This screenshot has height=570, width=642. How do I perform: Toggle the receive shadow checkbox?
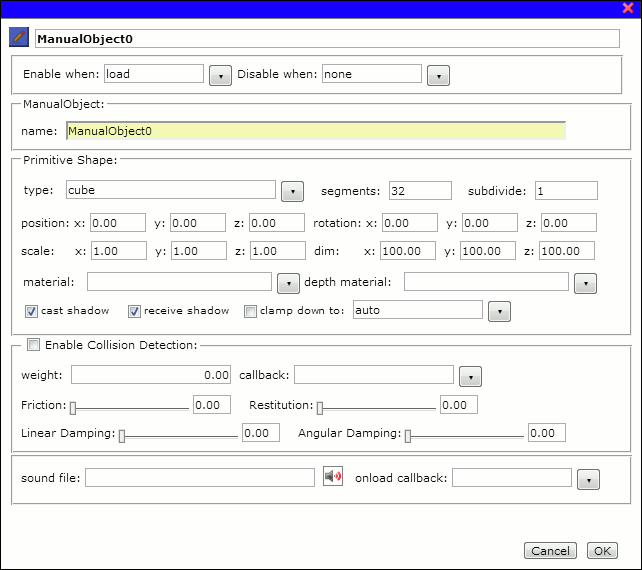coord(134,311)
